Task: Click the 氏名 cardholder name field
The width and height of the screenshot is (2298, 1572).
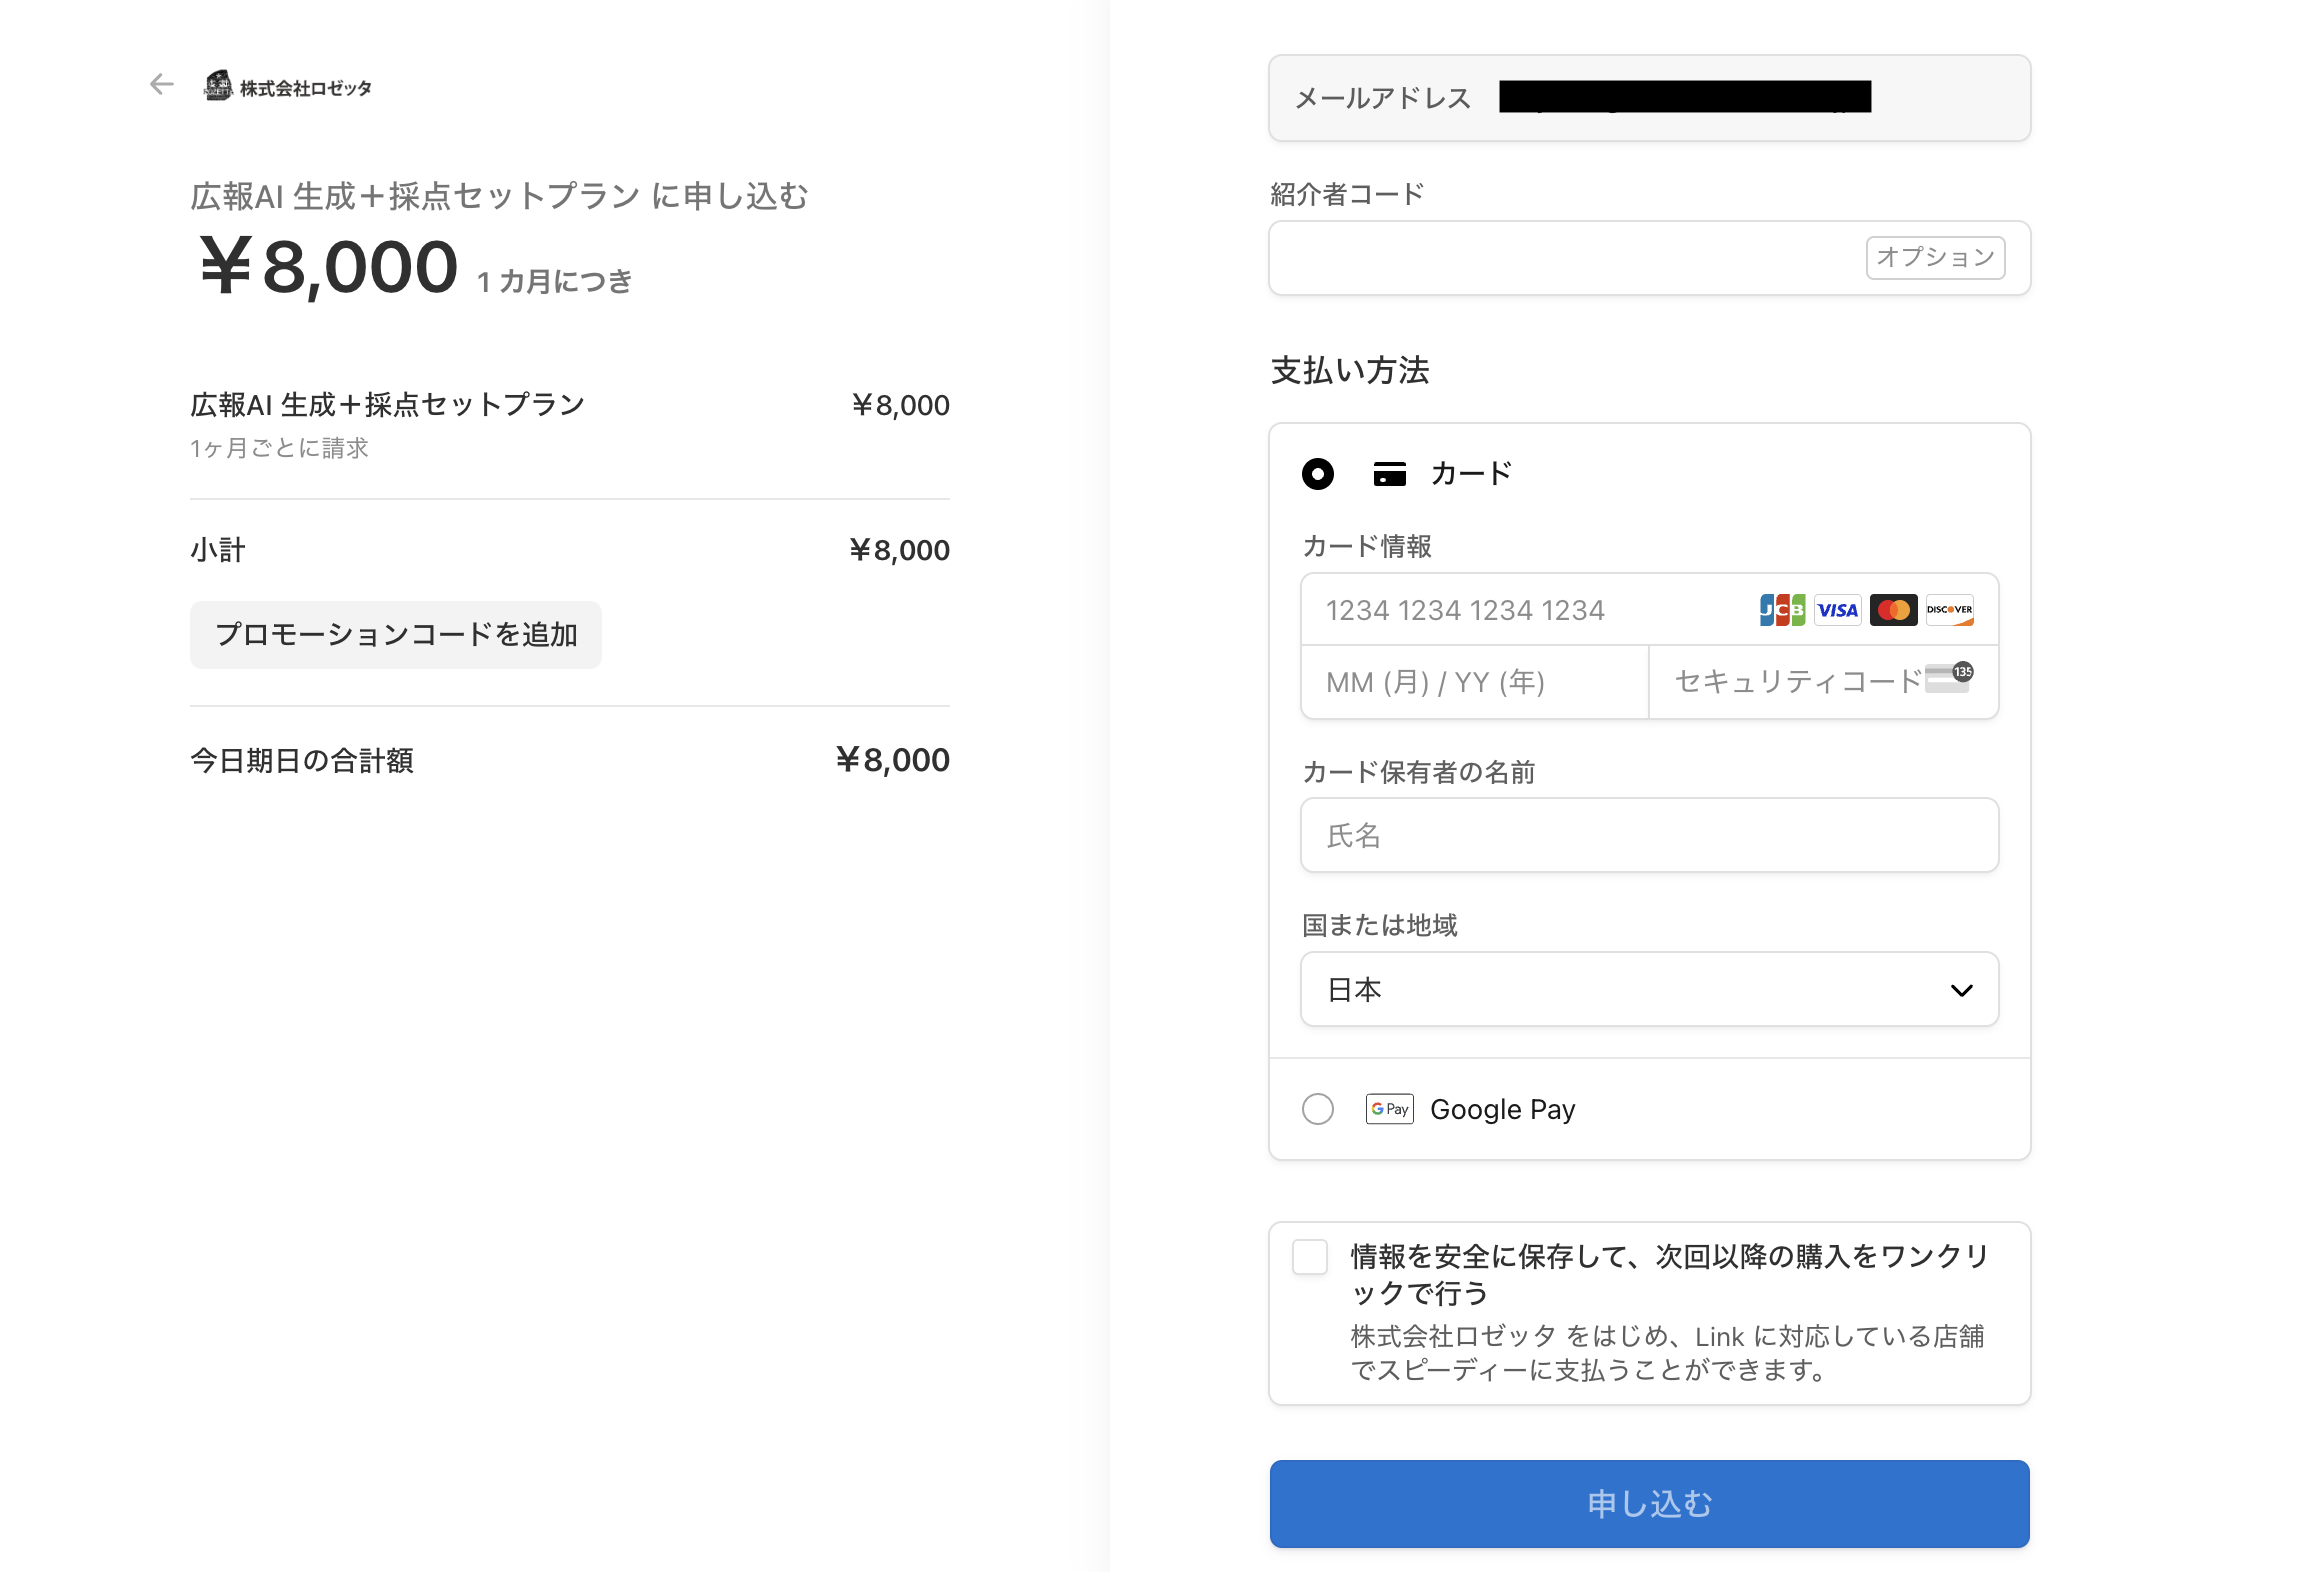Action: click(x=1649, y=835)
